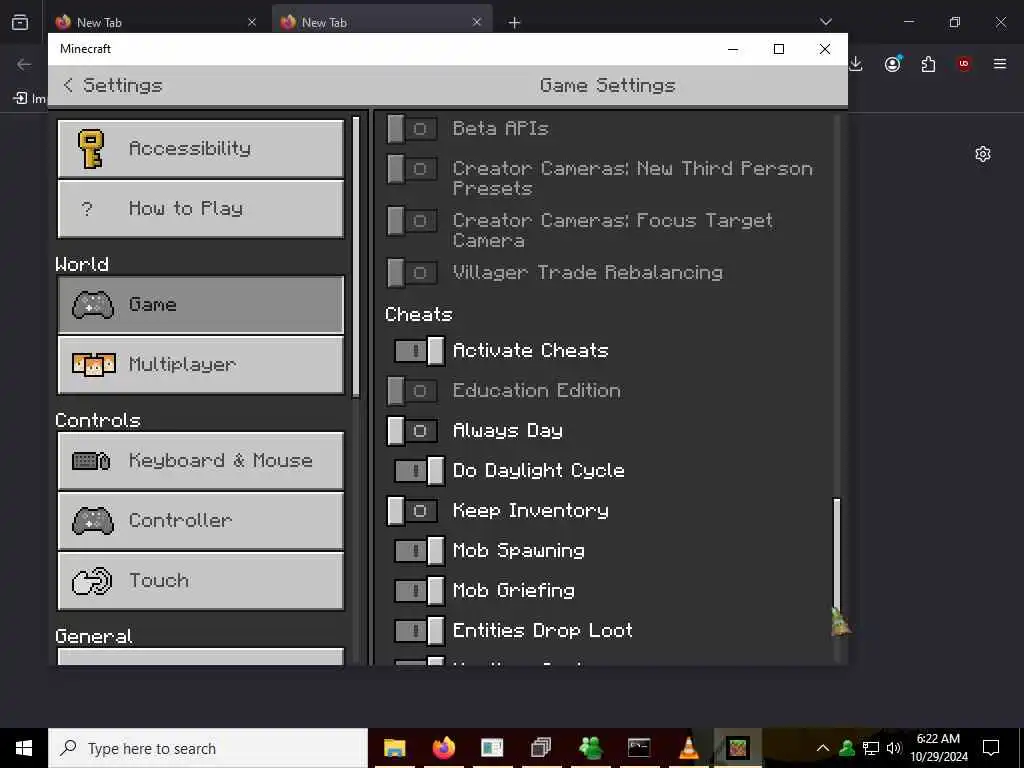Screen dimensions: 1024x768
Task: Toggle Villager Trade Rebalancing switch
Action: coord(412,272)
